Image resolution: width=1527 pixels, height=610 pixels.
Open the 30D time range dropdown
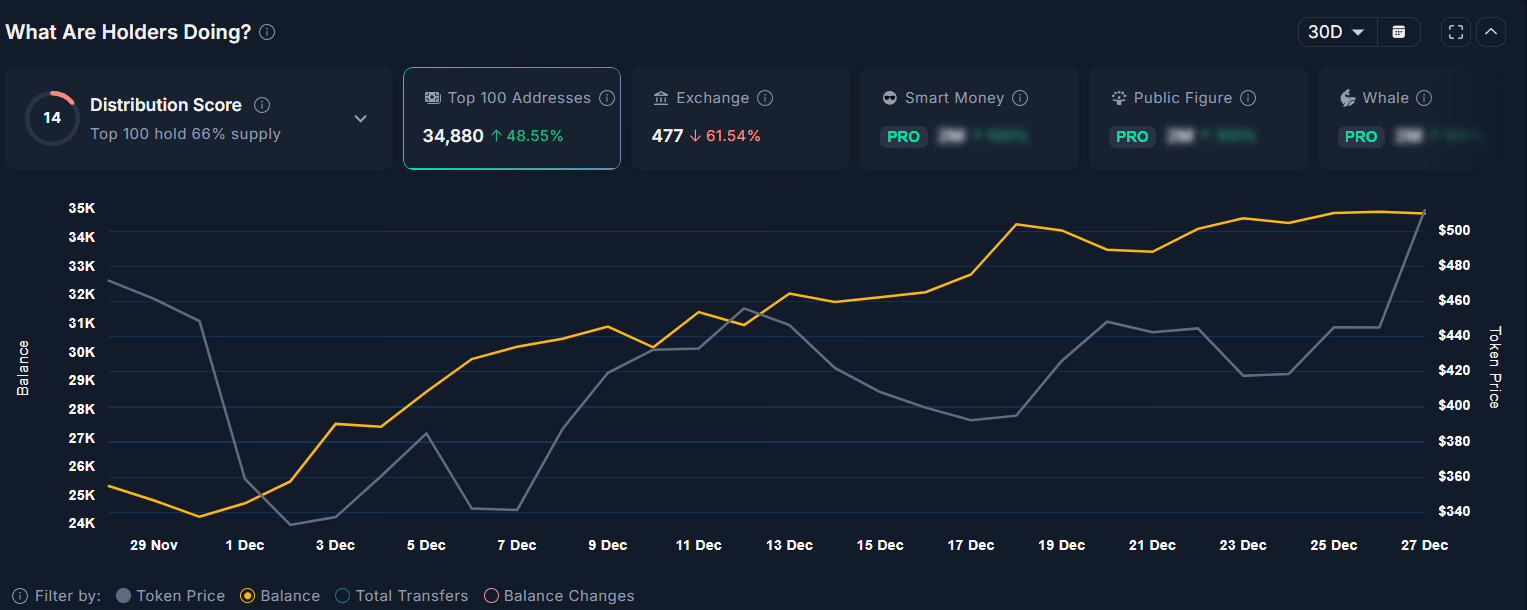[x=1336, y=32]
